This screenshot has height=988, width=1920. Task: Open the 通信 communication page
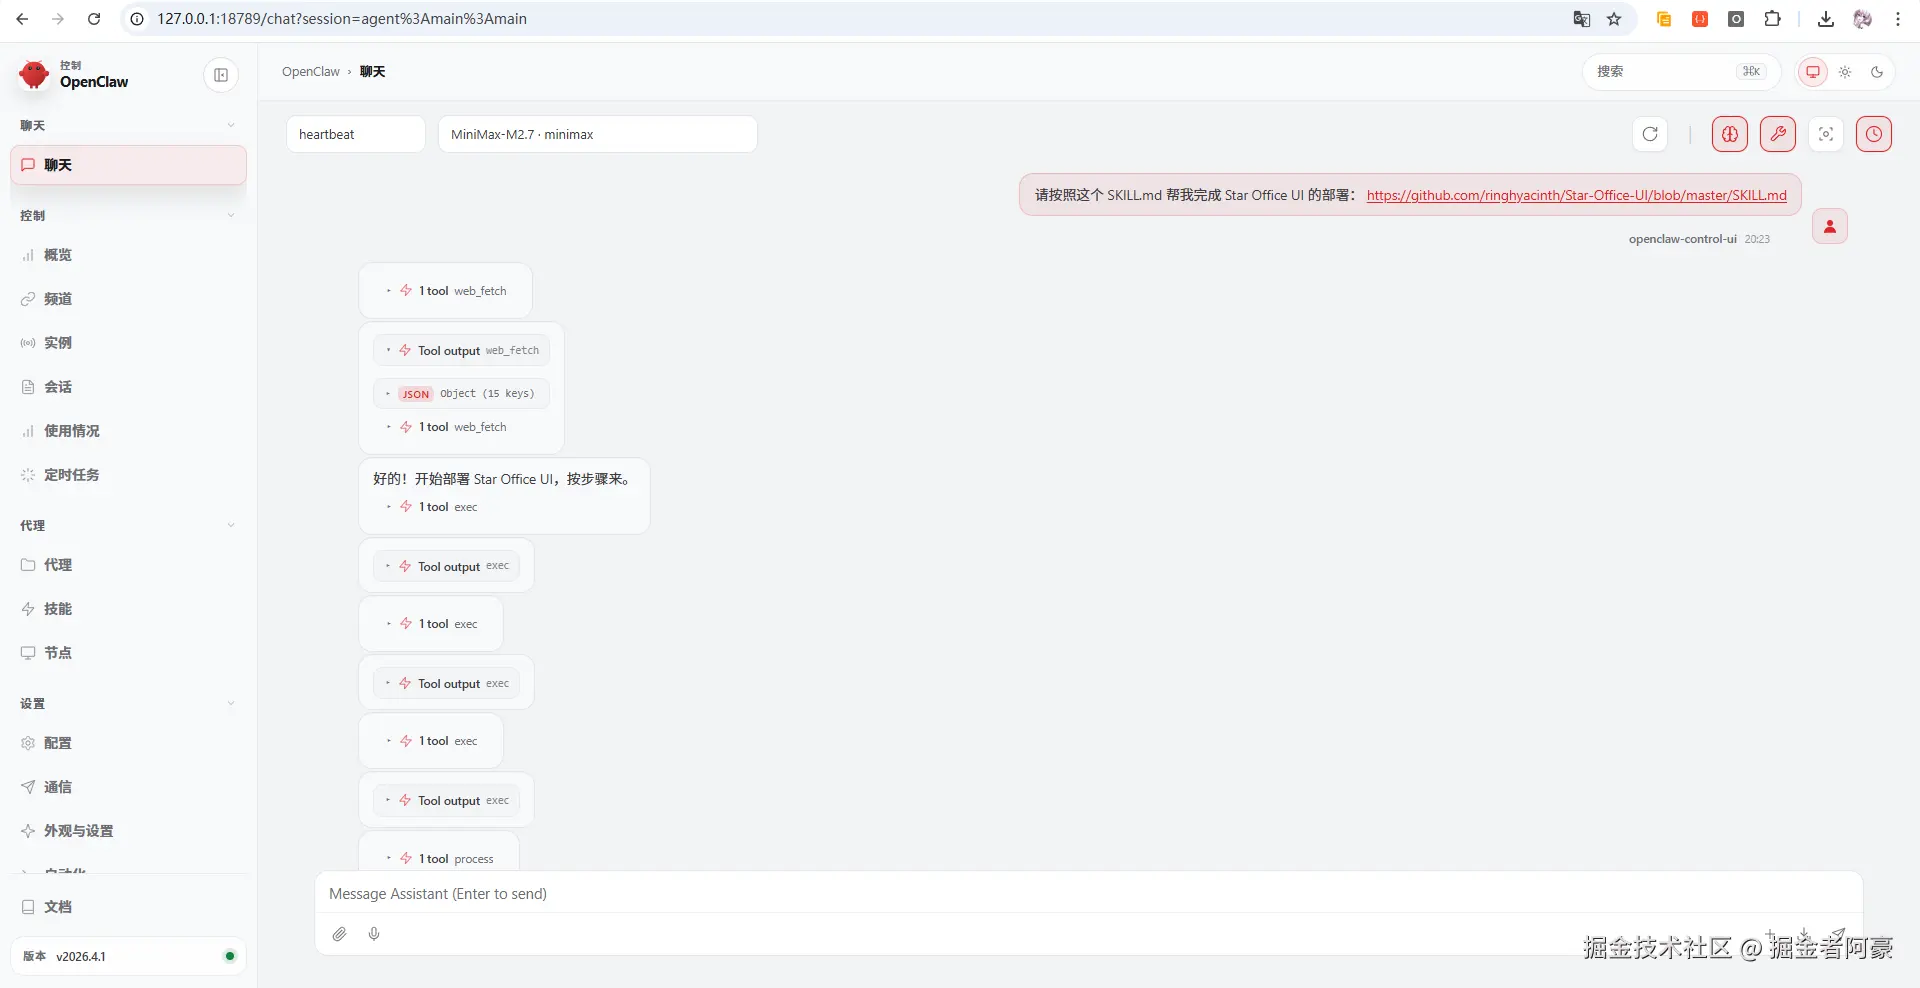point(128,787)
